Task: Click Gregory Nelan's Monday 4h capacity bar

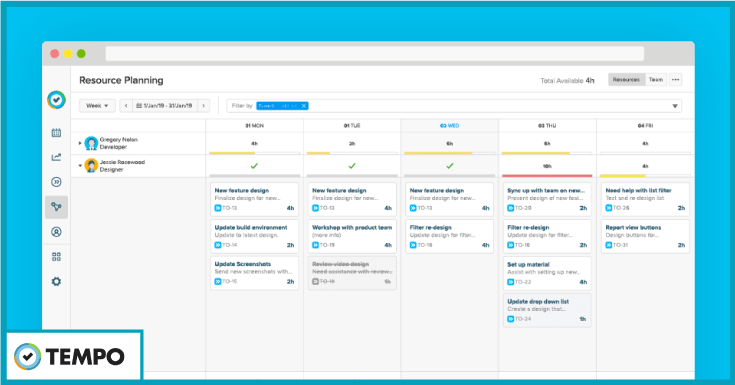Action: click(x=254, y=153)
